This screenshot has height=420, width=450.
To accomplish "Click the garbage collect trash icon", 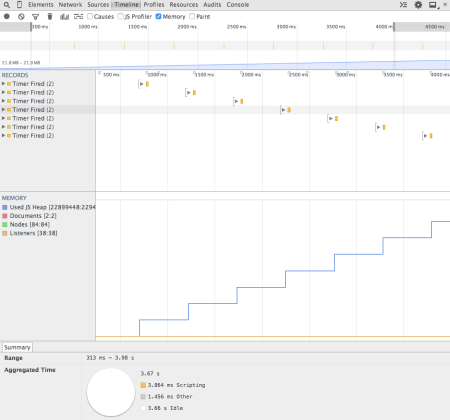I will pos(50,16).
